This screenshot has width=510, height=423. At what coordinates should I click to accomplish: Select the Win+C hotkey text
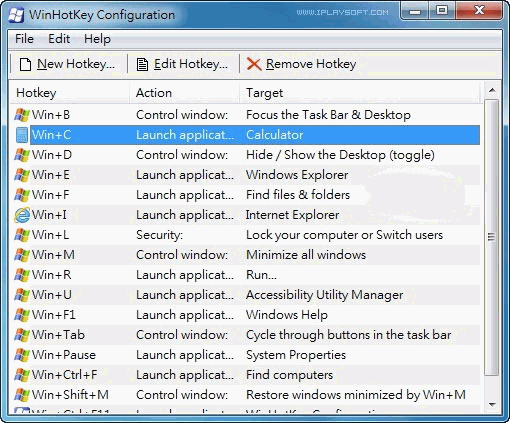click(51, 135)
